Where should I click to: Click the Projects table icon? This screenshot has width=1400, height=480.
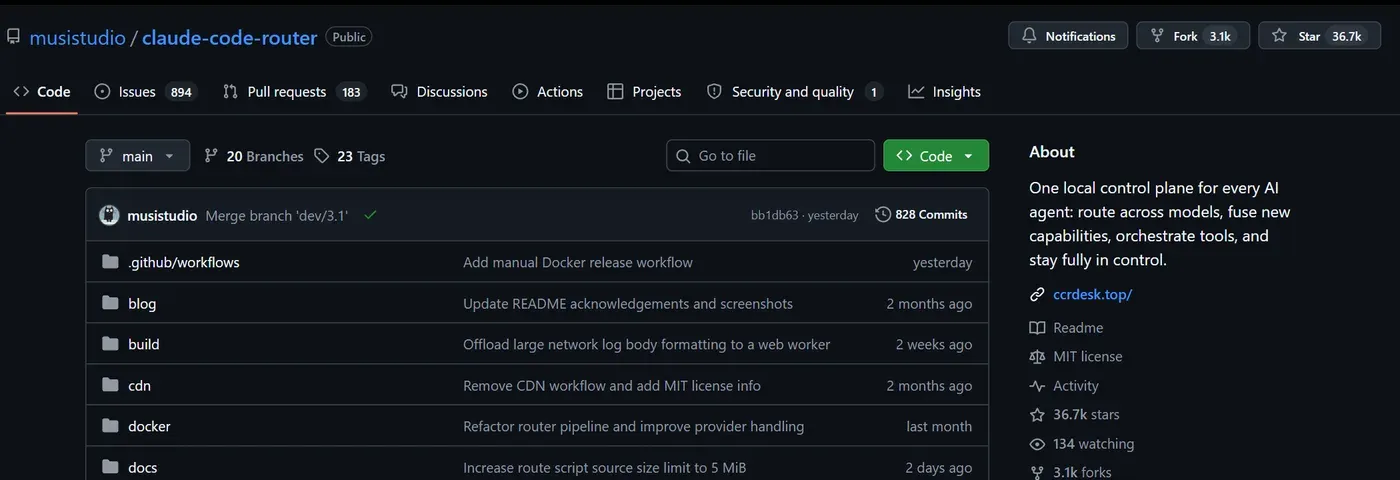[615, 92]
